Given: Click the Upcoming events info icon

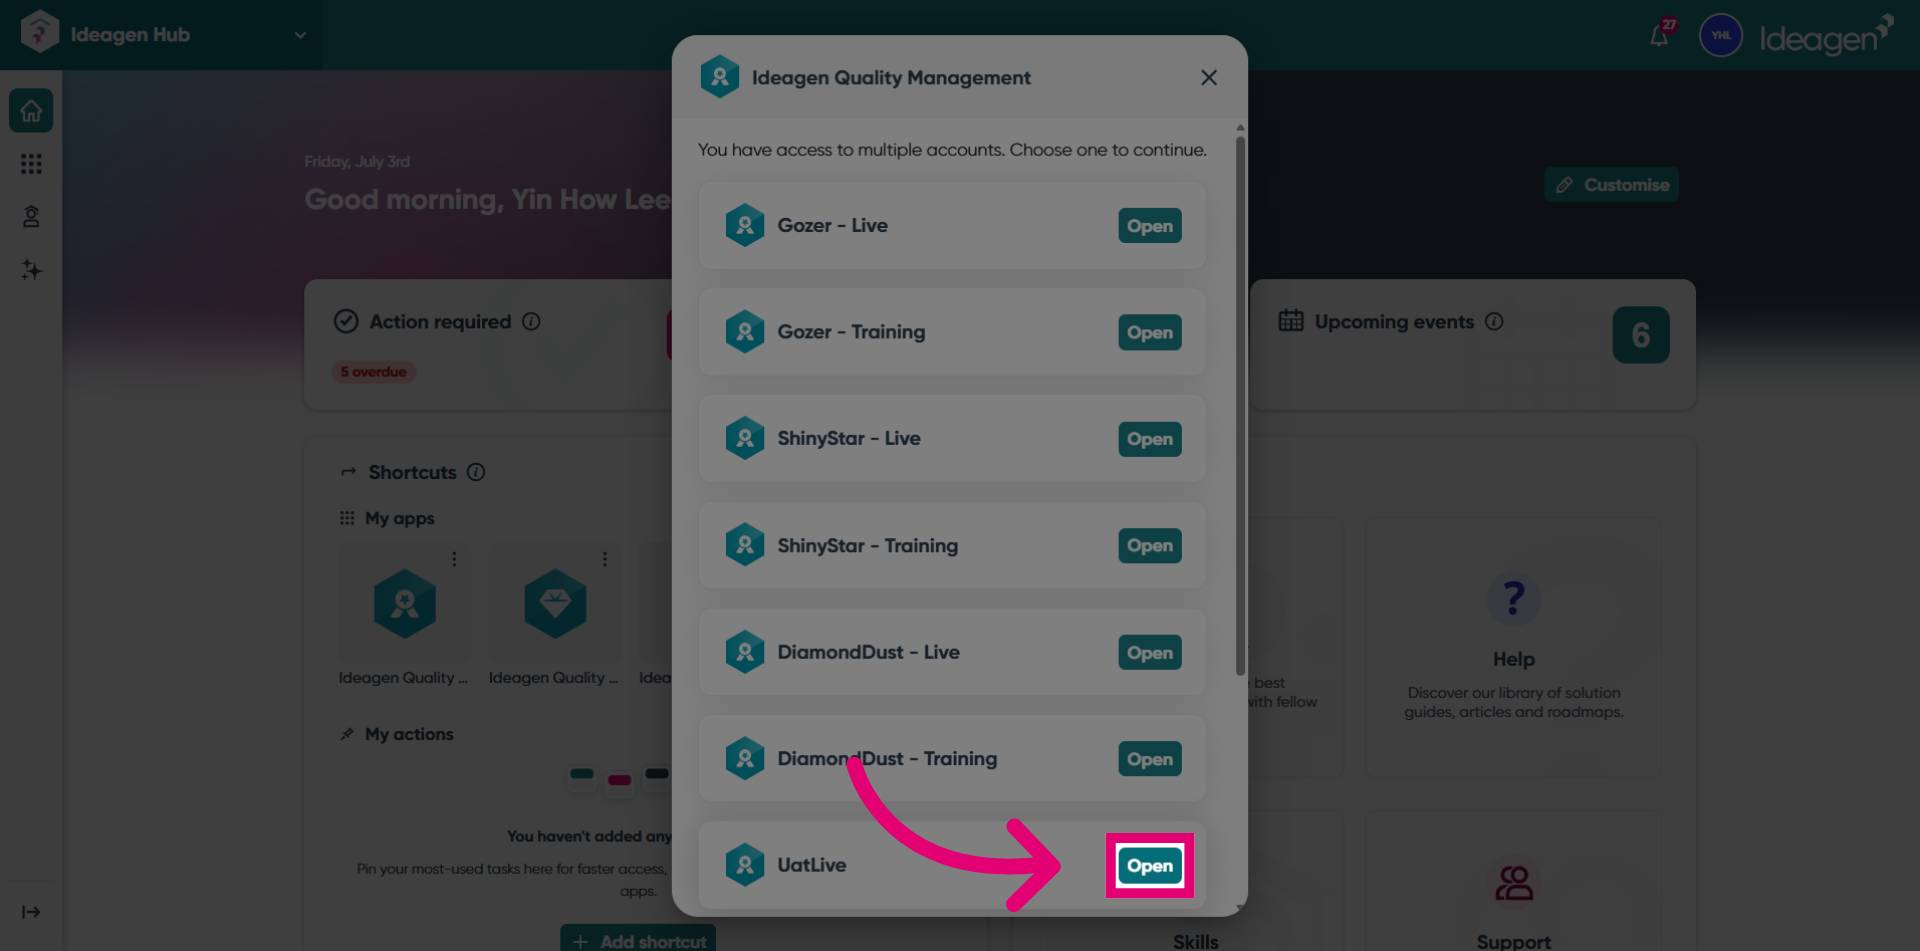Looking at the screenshot, I should [1494, 321].
